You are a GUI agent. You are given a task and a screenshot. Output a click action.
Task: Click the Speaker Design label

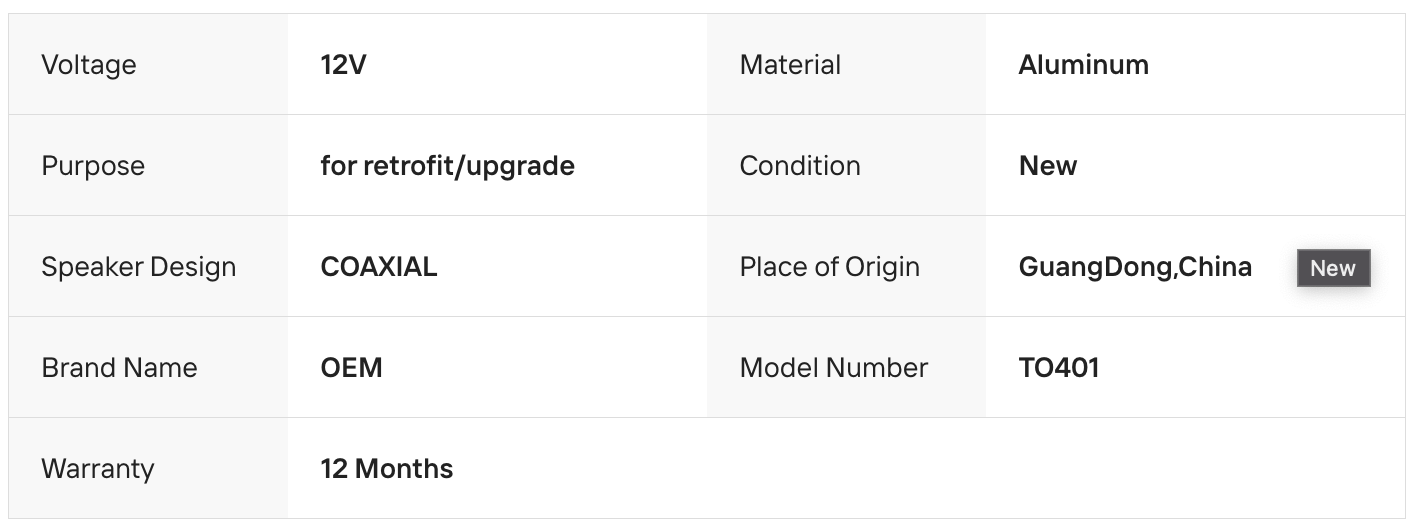[x=139, y=267]
